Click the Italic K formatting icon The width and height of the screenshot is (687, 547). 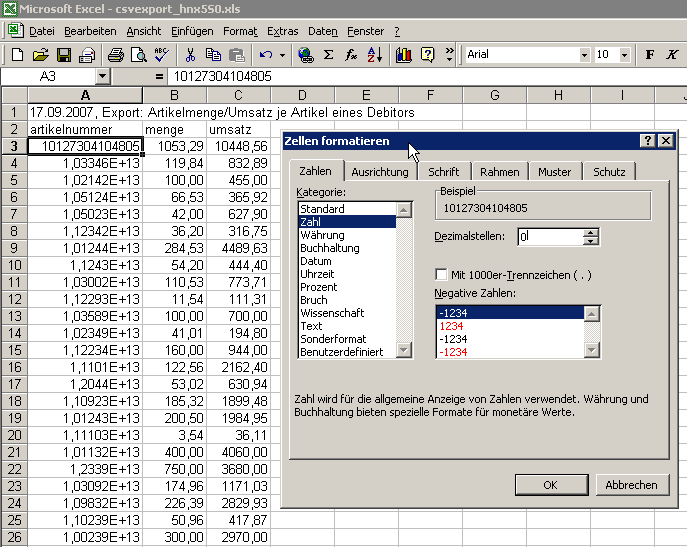point(673,55)
